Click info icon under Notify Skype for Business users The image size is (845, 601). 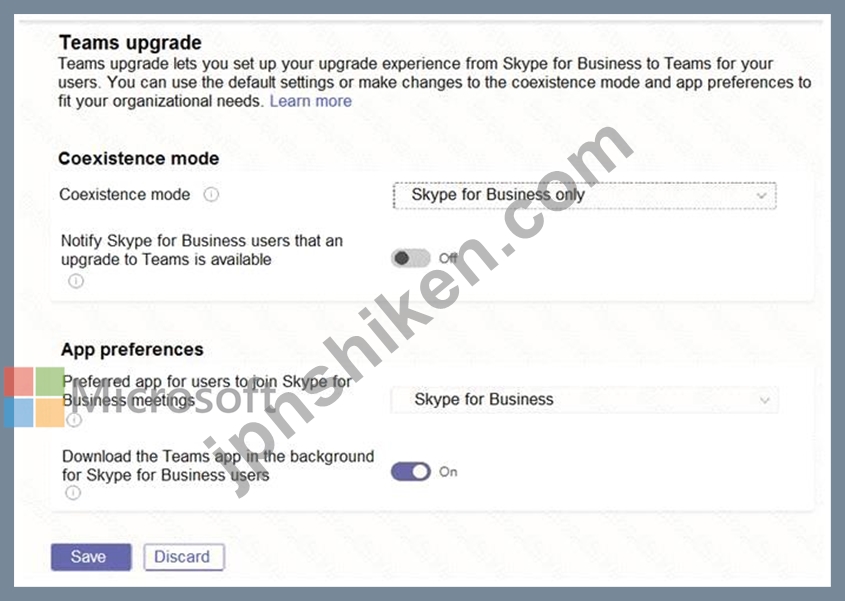pos(76,281)
